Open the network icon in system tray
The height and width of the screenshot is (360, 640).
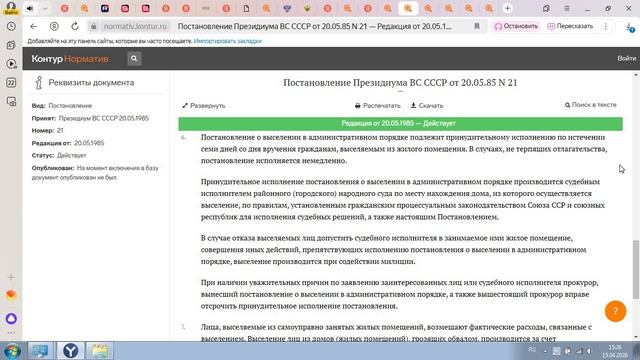579,351
